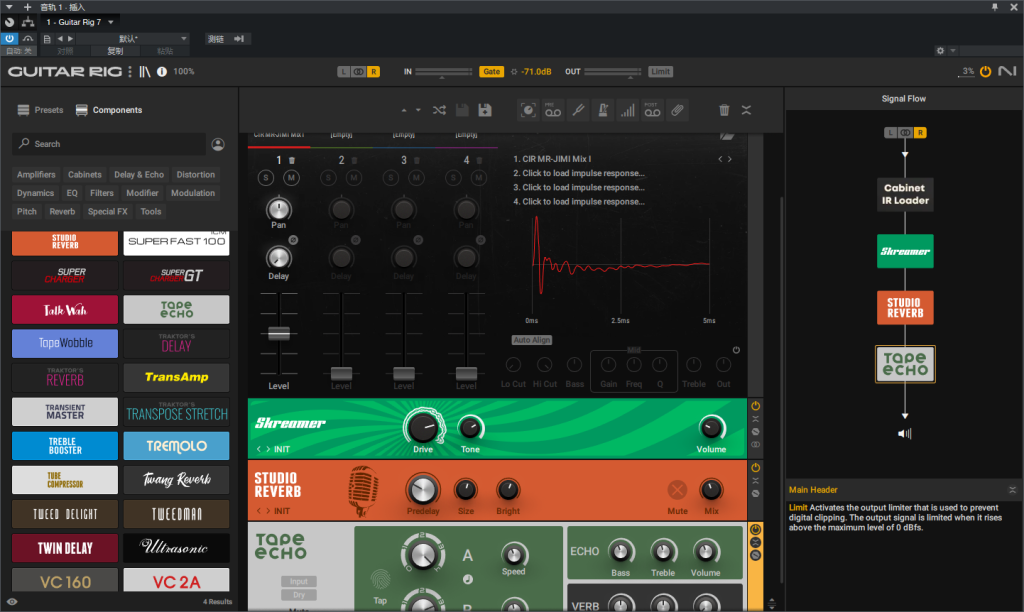
Task: Click next Studio Reverb preset arrow
Action: [x=268, y=511]
